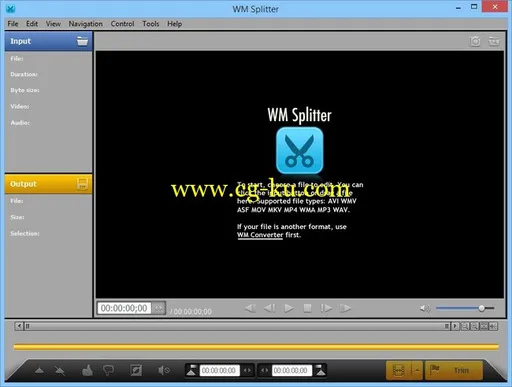Open the WM Converter link
512x387 pixels.
point(260,235)
